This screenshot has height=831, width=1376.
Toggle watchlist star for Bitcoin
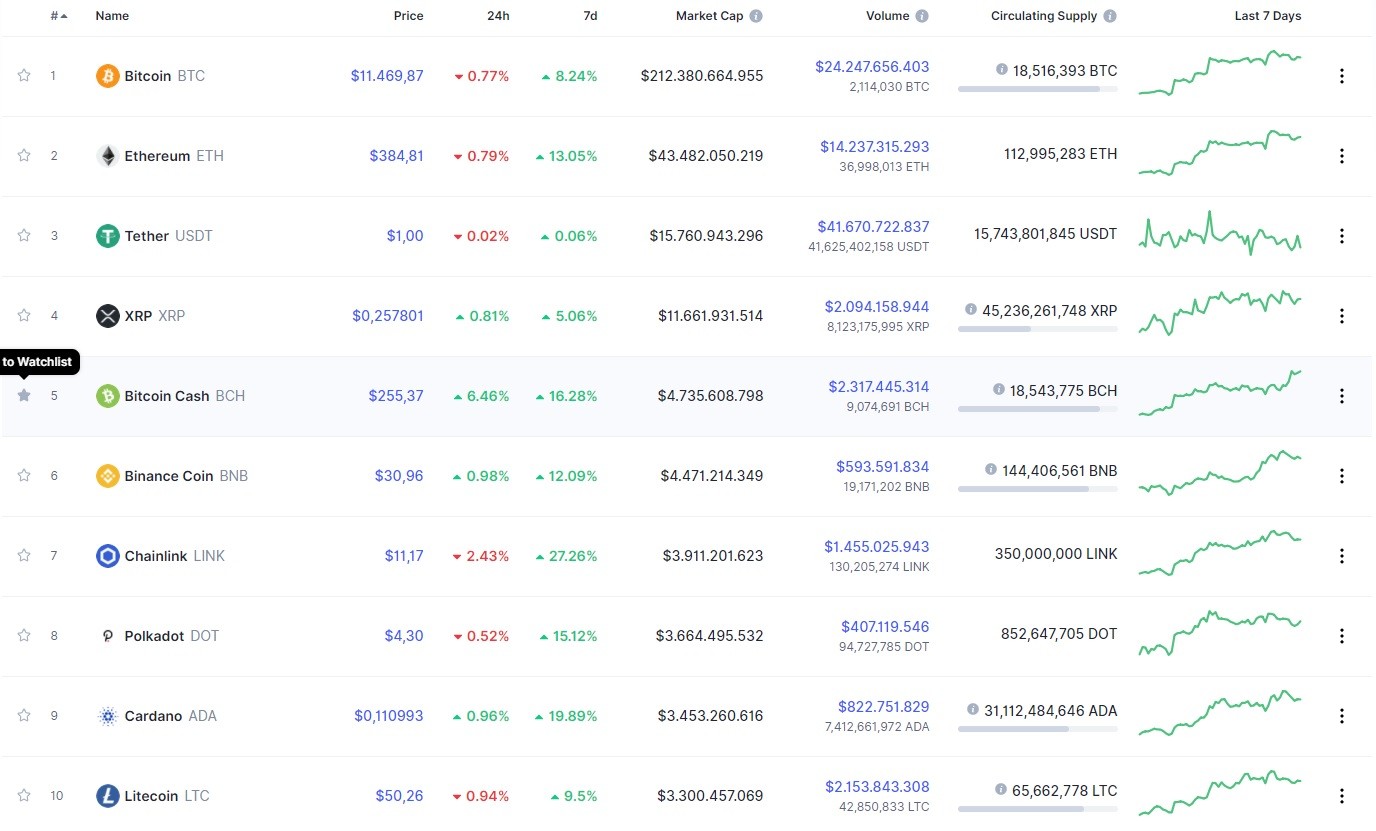pos(24,76)
